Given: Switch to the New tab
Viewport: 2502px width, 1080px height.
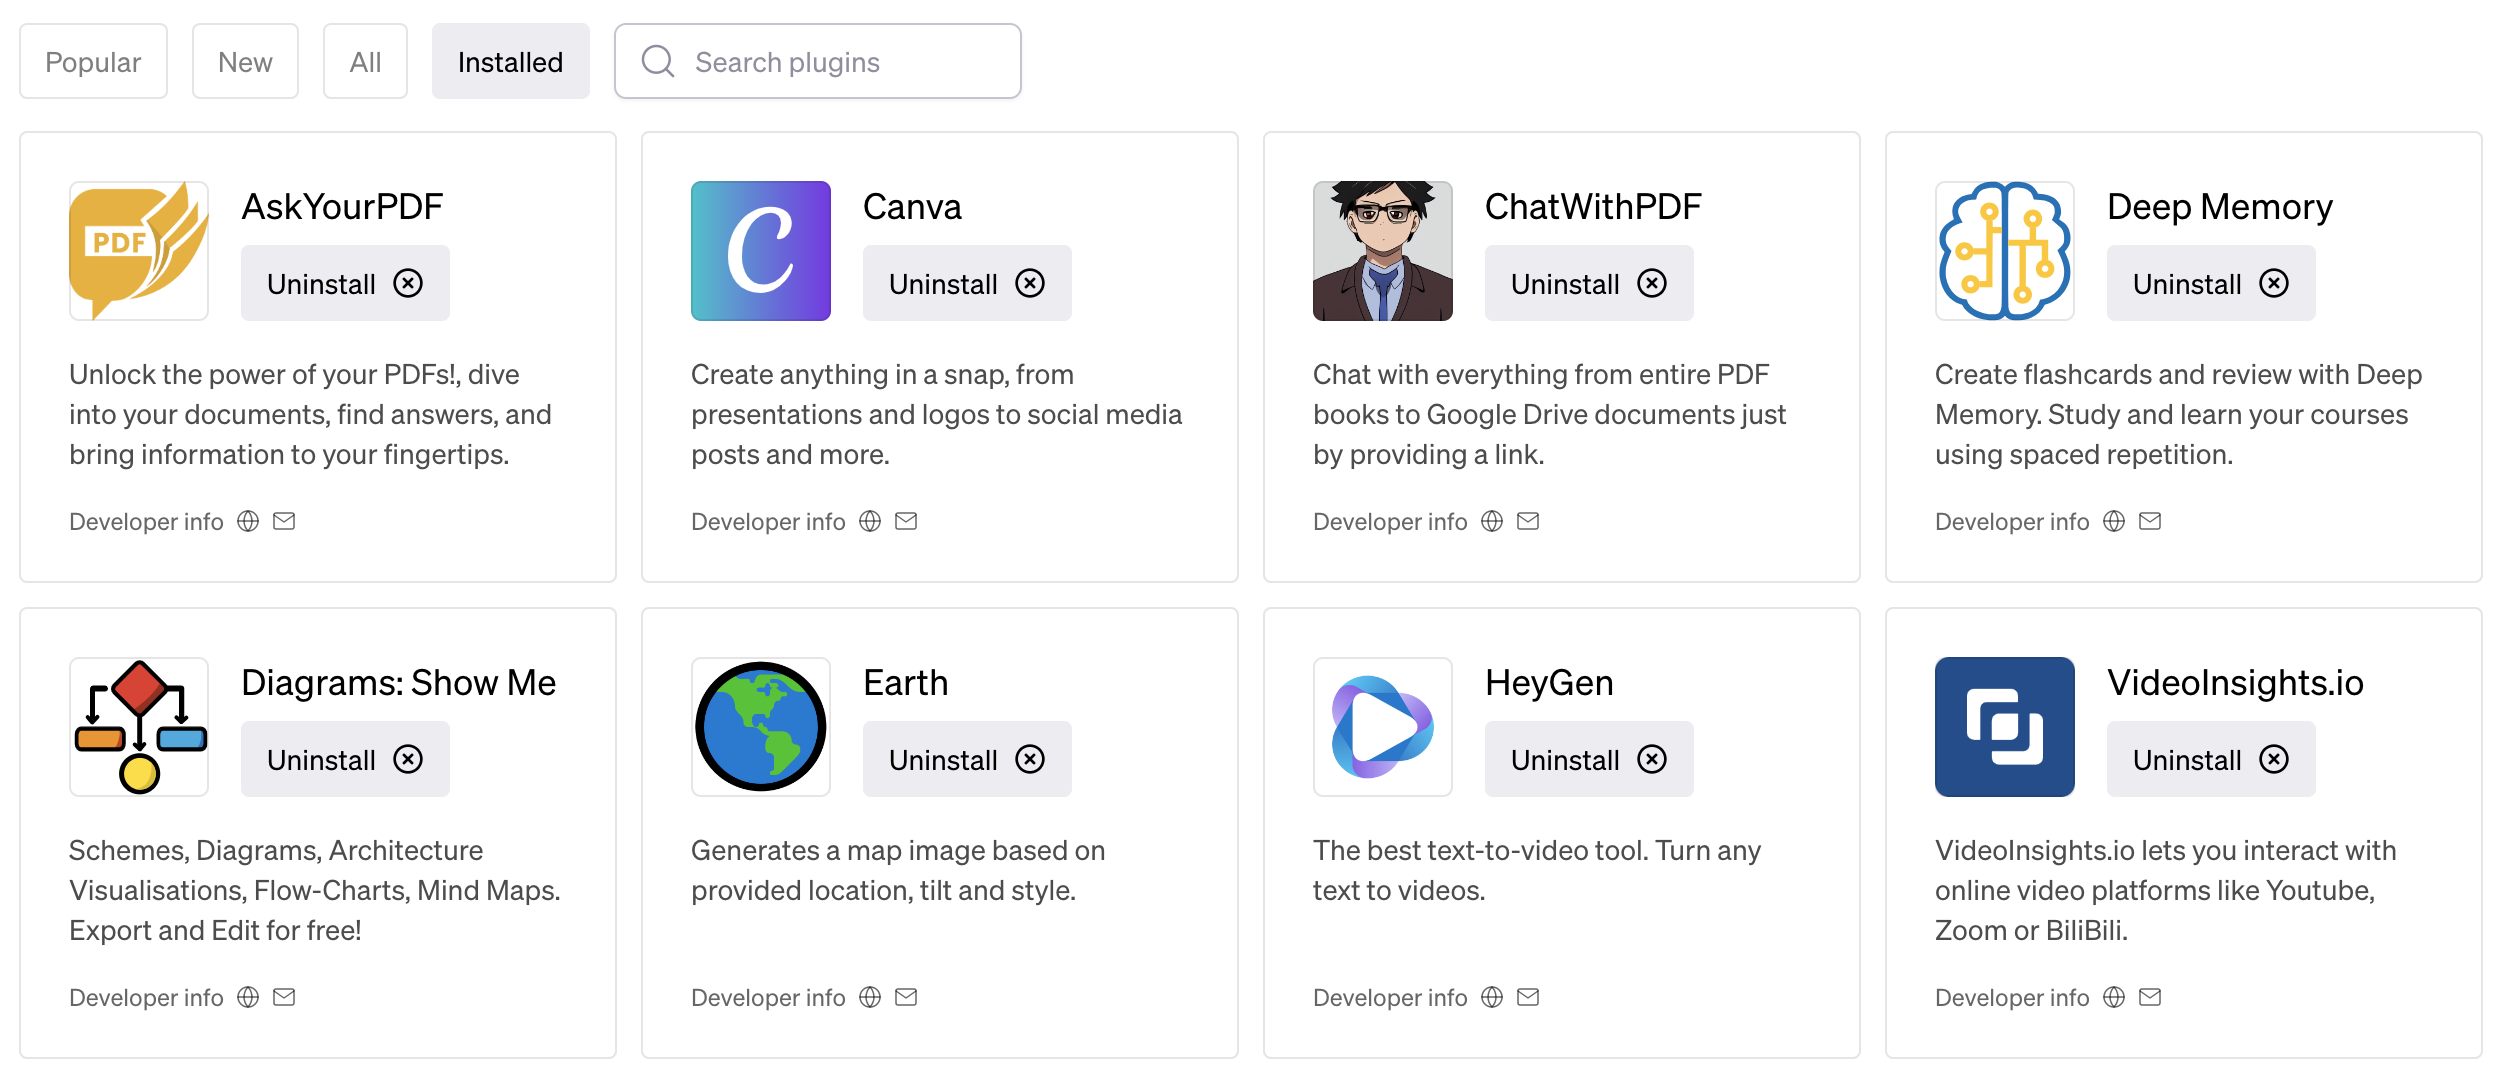Looking at the screenshot, I should tap(245, 61).
